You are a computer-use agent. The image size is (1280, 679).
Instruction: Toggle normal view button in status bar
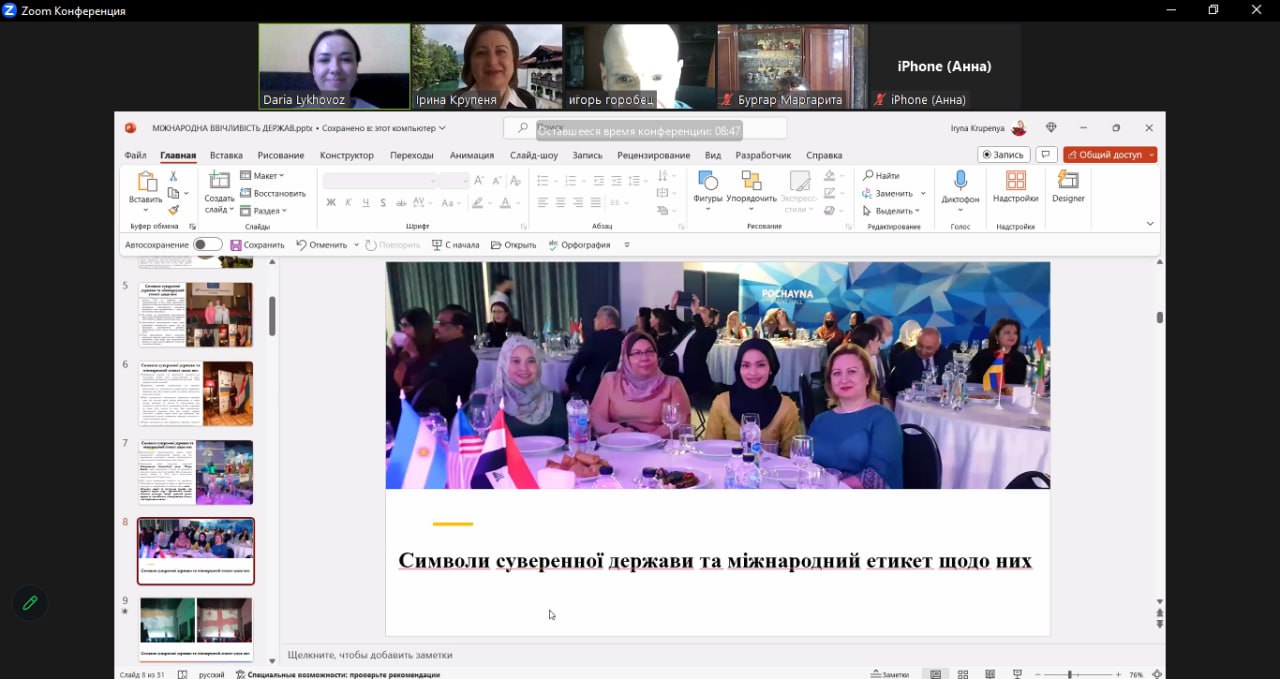point(935,674)
